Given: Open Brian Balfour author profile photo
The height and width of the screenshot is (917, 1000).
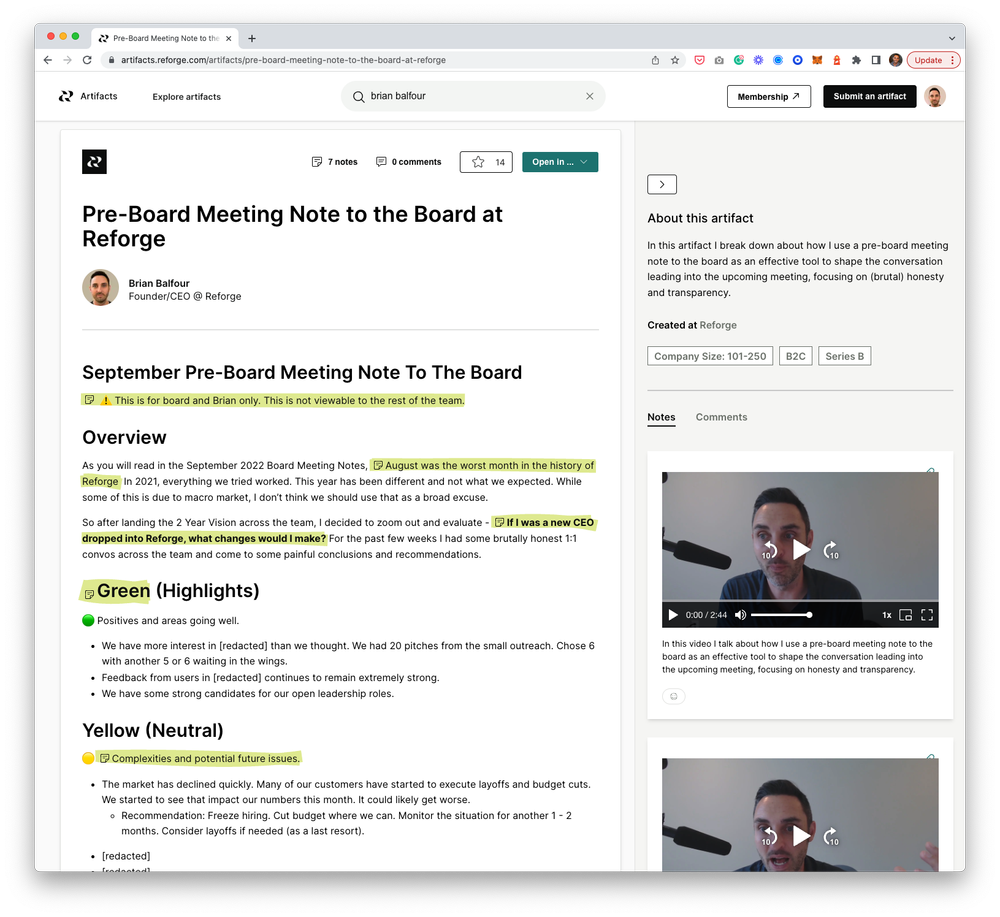Looking at the screenshot, I should (101, 288).
